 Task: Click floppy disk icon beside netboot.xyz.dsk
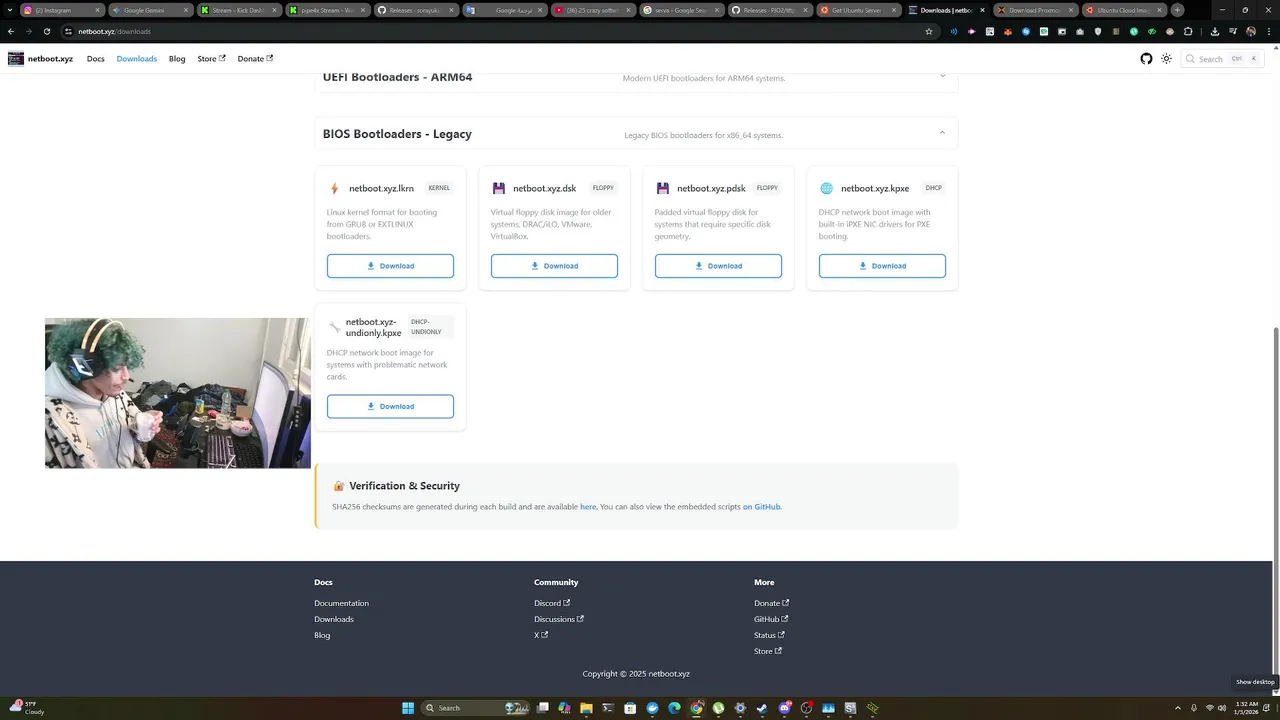[x=499, y=188]
